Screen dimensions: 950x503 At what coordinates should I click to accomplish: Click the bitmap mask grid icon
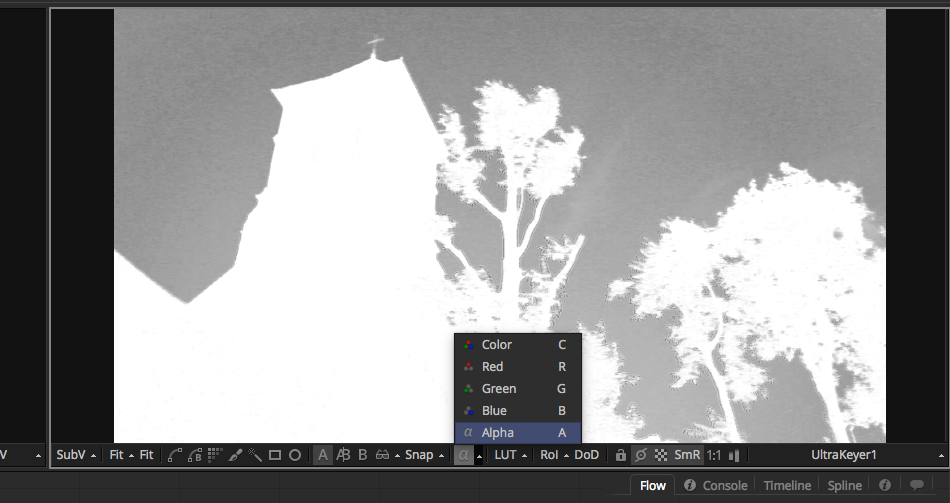pyautogui.click(x=215, y=455)
